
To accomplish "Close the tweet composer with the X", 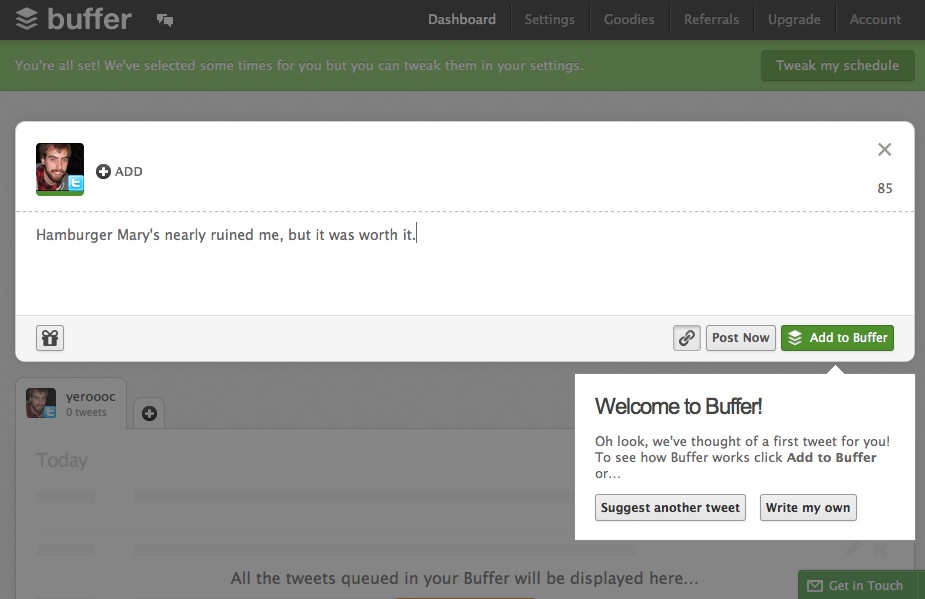I will (x=884, y=149).
